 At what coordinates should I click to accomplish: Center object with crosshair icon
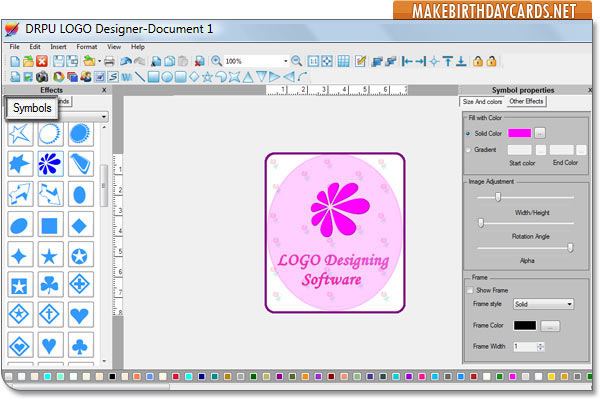pos(434,61)
